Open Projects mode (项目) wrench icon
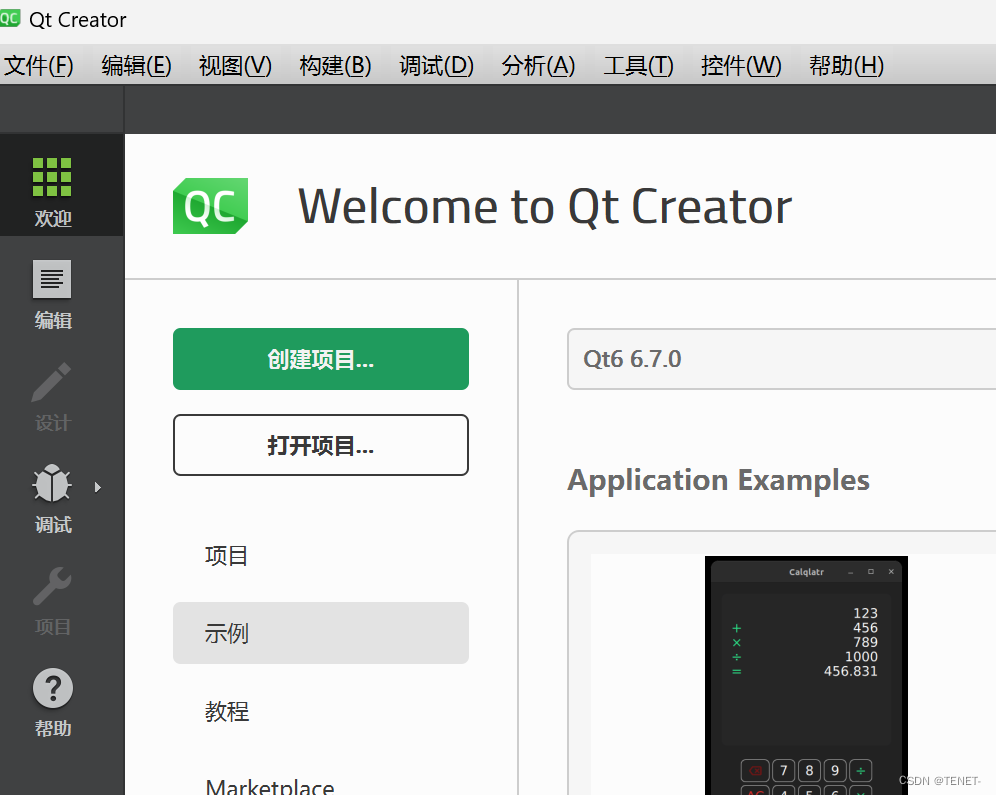The width and height of the screenshot is (996, 795). click(52, 585)
